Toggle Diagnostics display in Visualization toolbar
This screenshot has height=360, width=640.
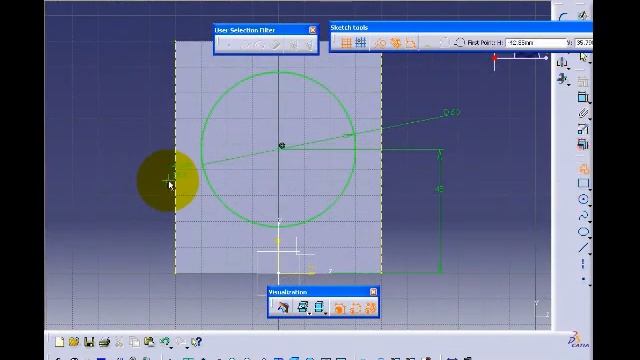339,308
